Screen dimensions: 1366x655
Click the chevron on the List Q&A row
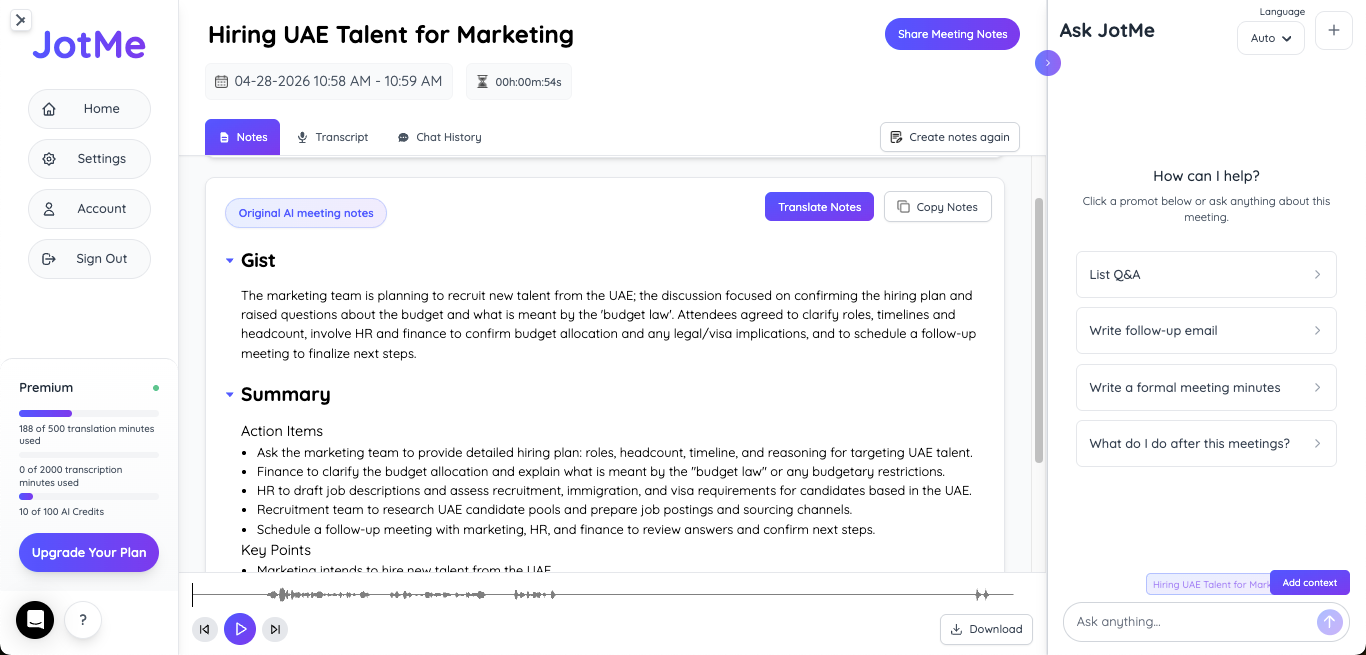coord(1318,274)
